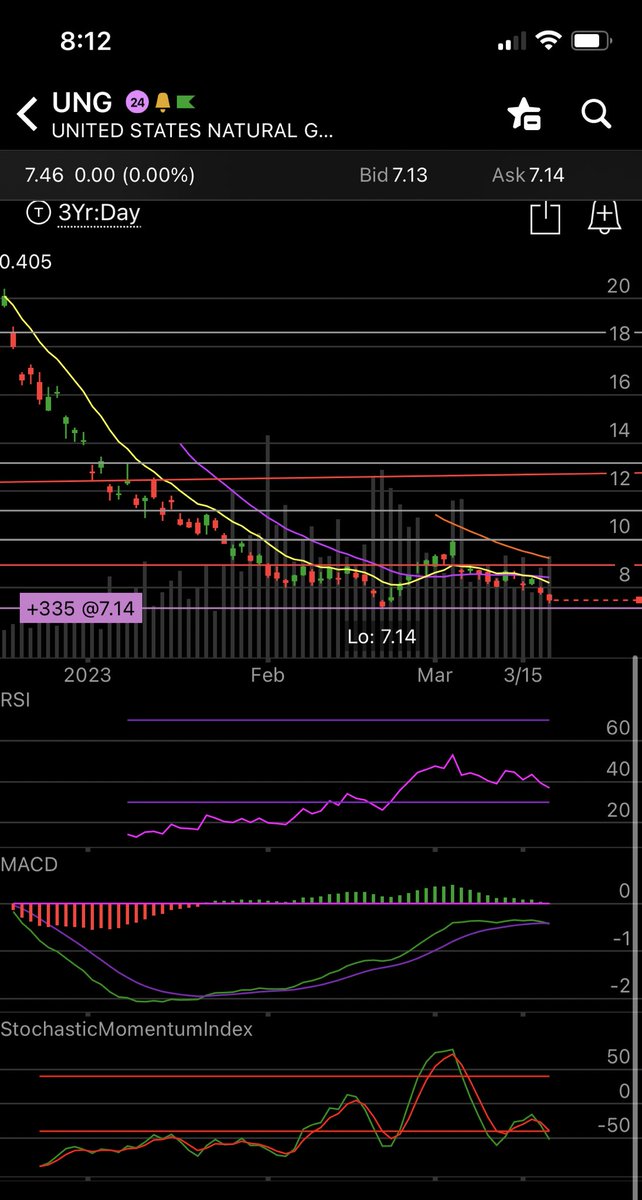Open the search magnifier icon
Screen dimensions: 642x1200
pyautogui.click(x=596, y=114)
